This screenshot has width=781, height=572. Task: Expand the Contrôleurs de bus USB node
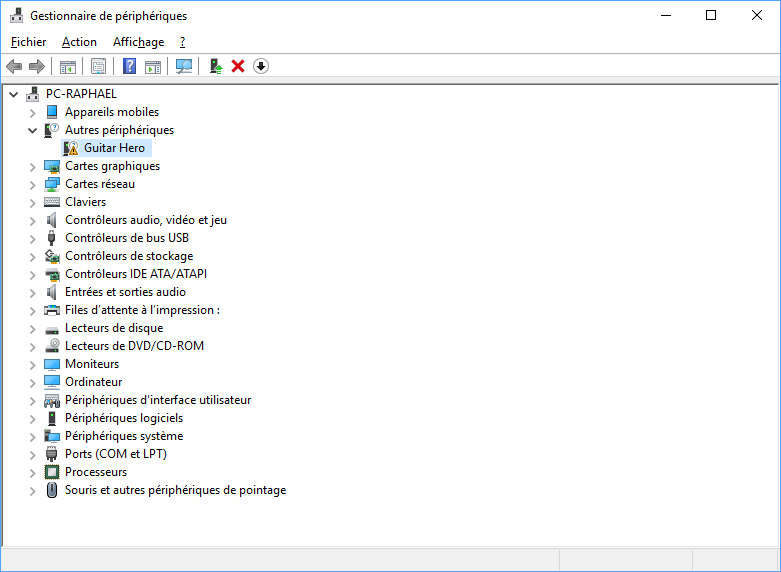coord(33,238)
